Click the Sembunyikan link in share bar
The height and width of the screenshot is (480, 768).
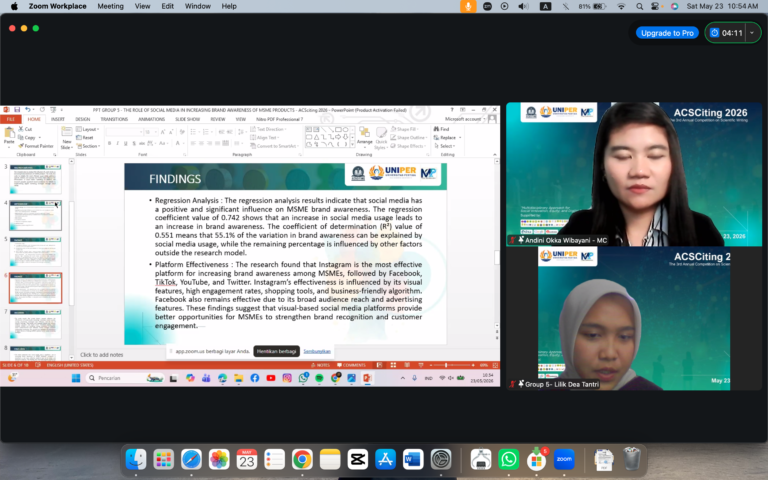[x=317, y=351]
